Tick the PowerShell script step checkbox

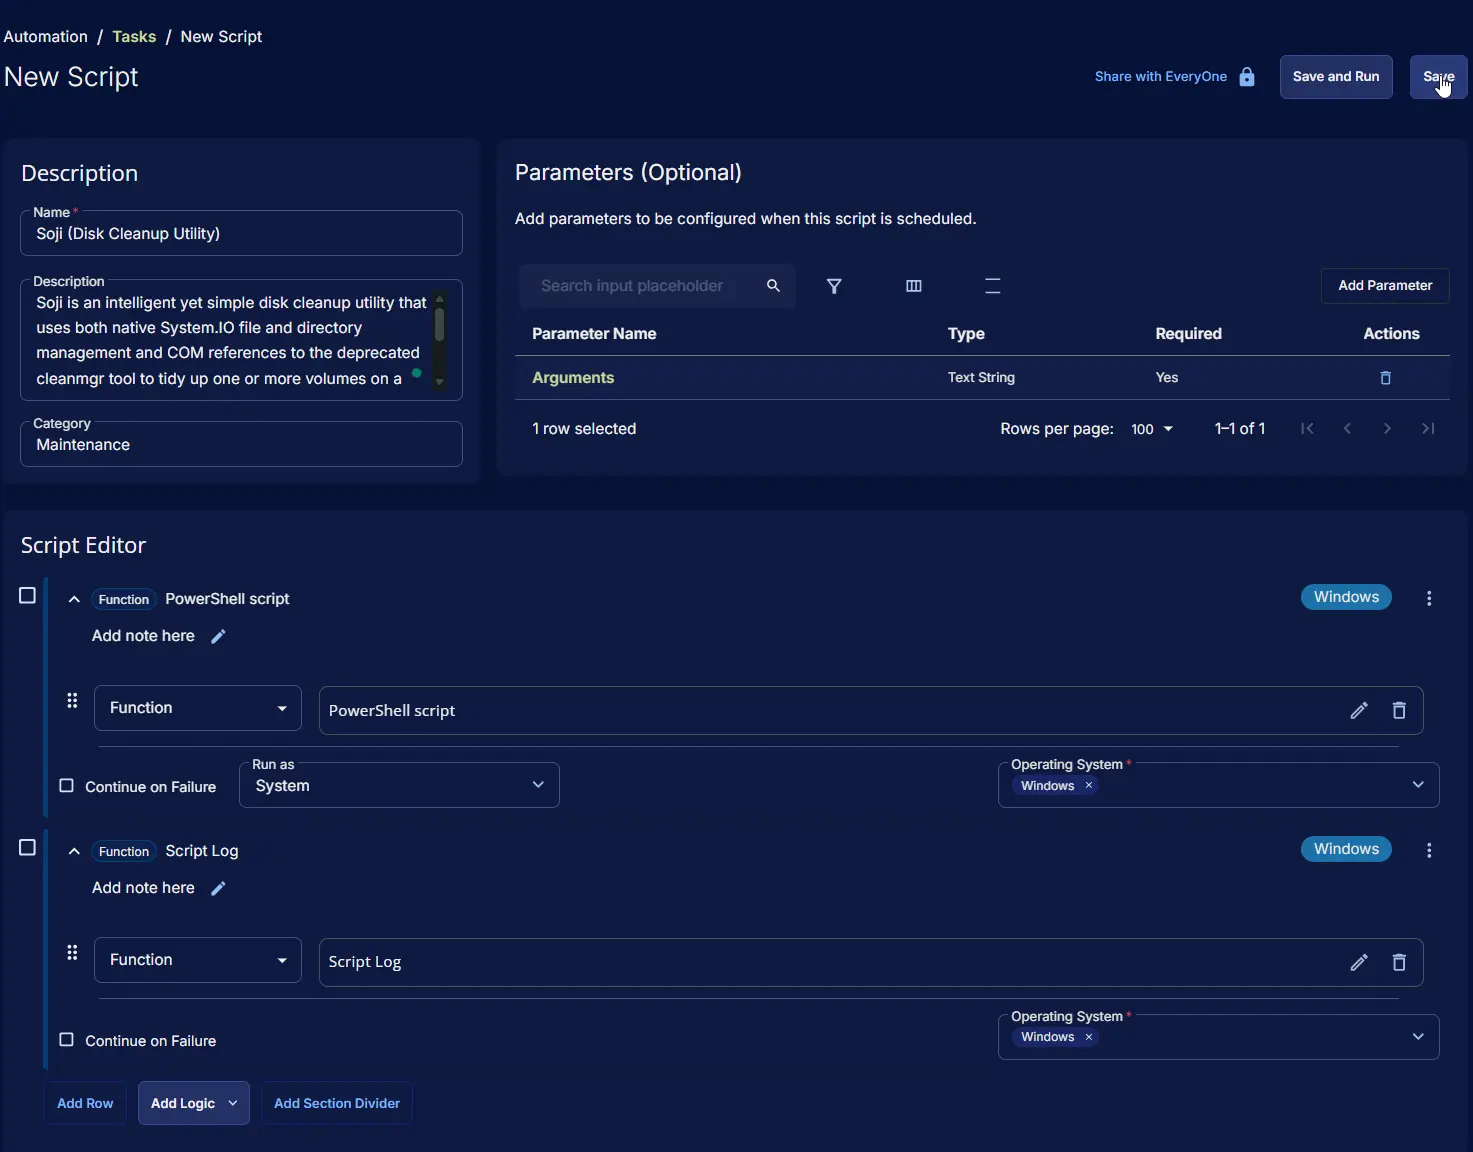click(28, 596)
